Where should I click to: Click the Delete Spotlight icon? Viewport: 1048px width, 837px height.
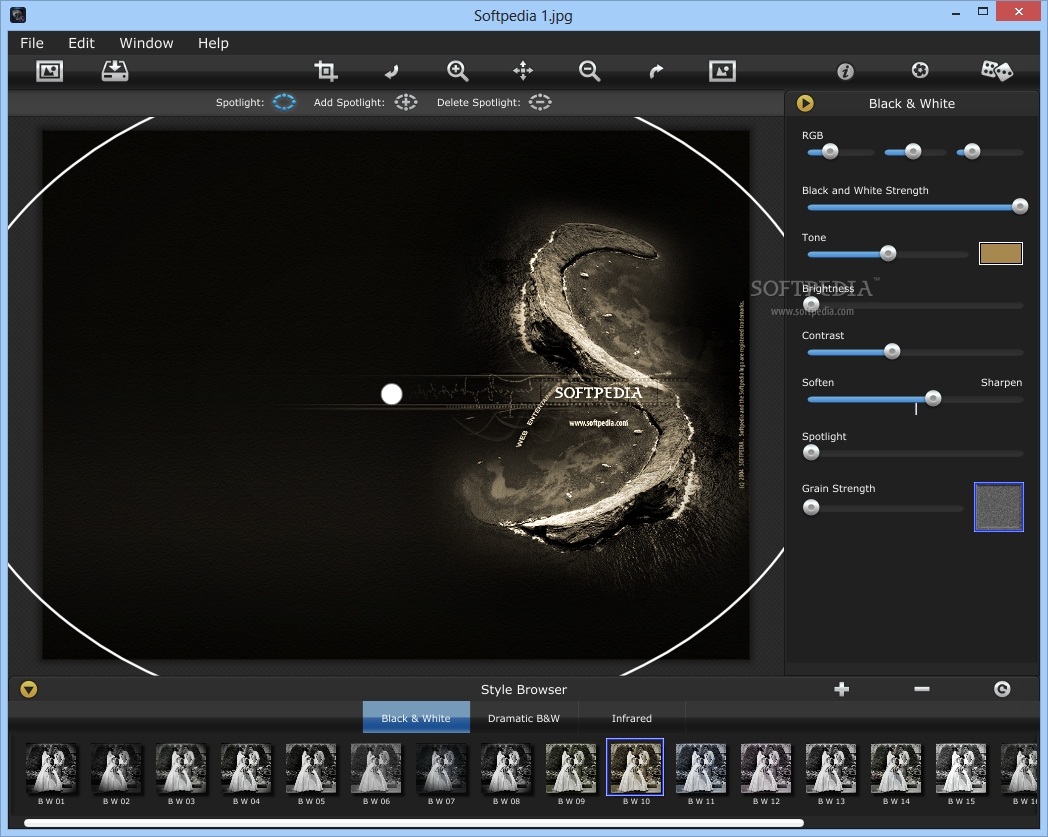tap(540, 102)
